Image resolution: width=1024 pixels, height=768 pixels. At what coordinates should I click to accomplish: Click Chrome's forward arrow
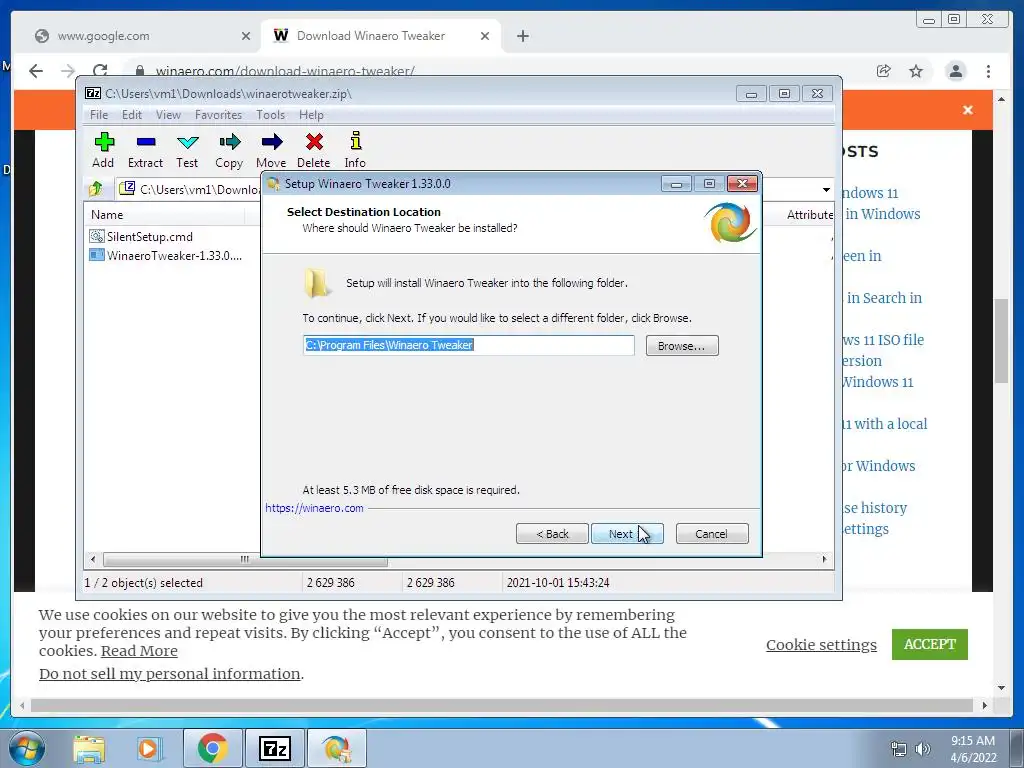click(x=68, y=71)
